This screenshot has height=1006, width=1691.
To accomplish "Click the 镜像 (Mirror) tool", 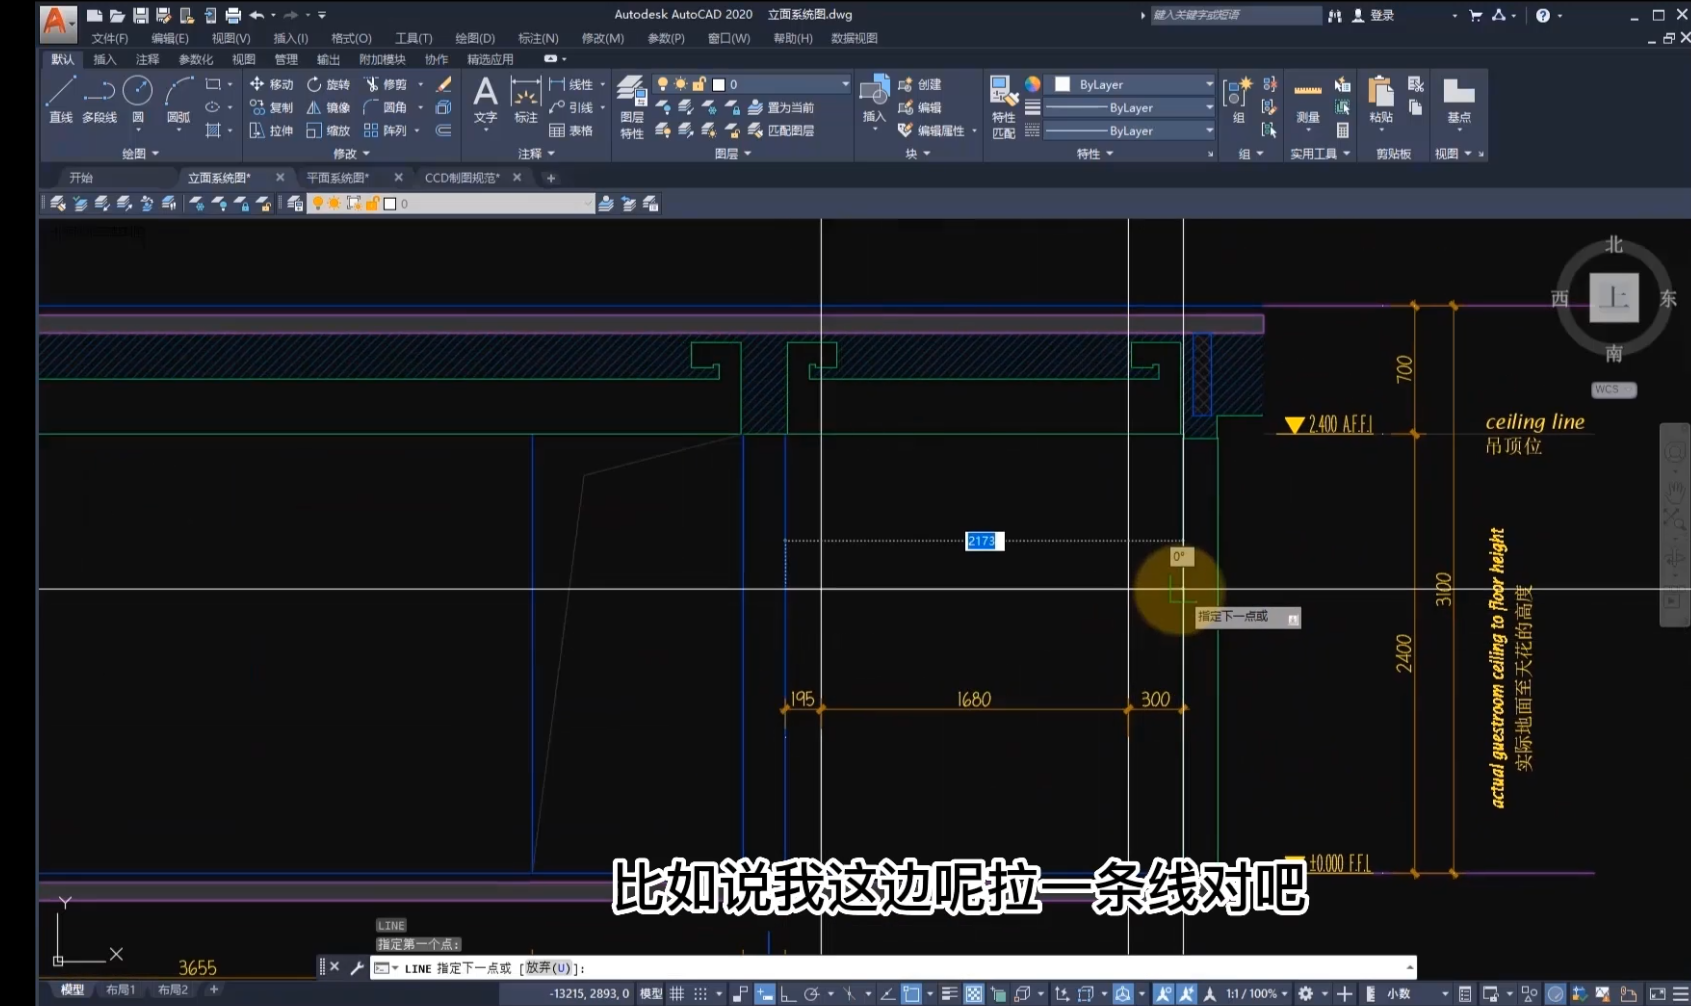I will pyautogui.click(x=328, y=107).
